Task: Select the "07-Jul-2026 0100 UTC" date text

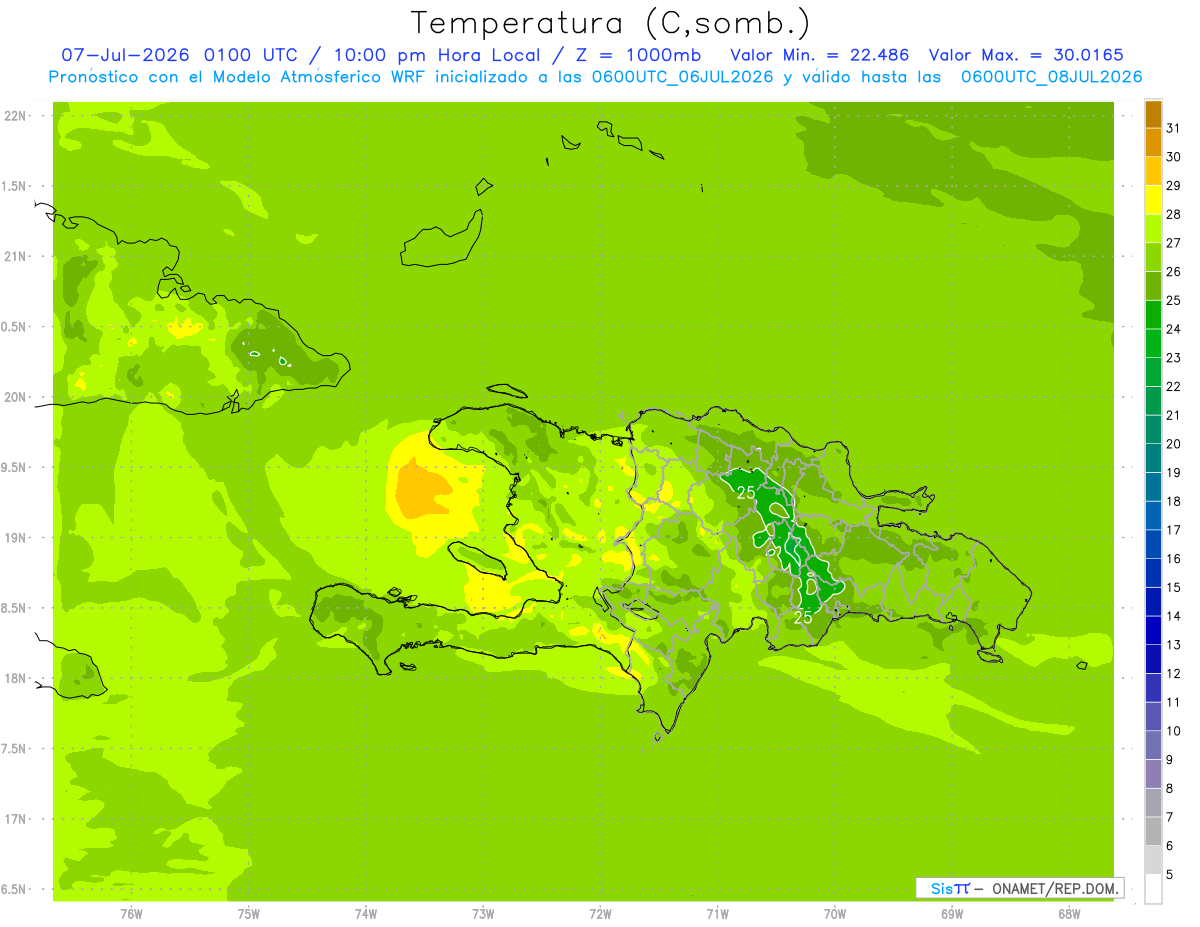Action: tap(179, 55)
